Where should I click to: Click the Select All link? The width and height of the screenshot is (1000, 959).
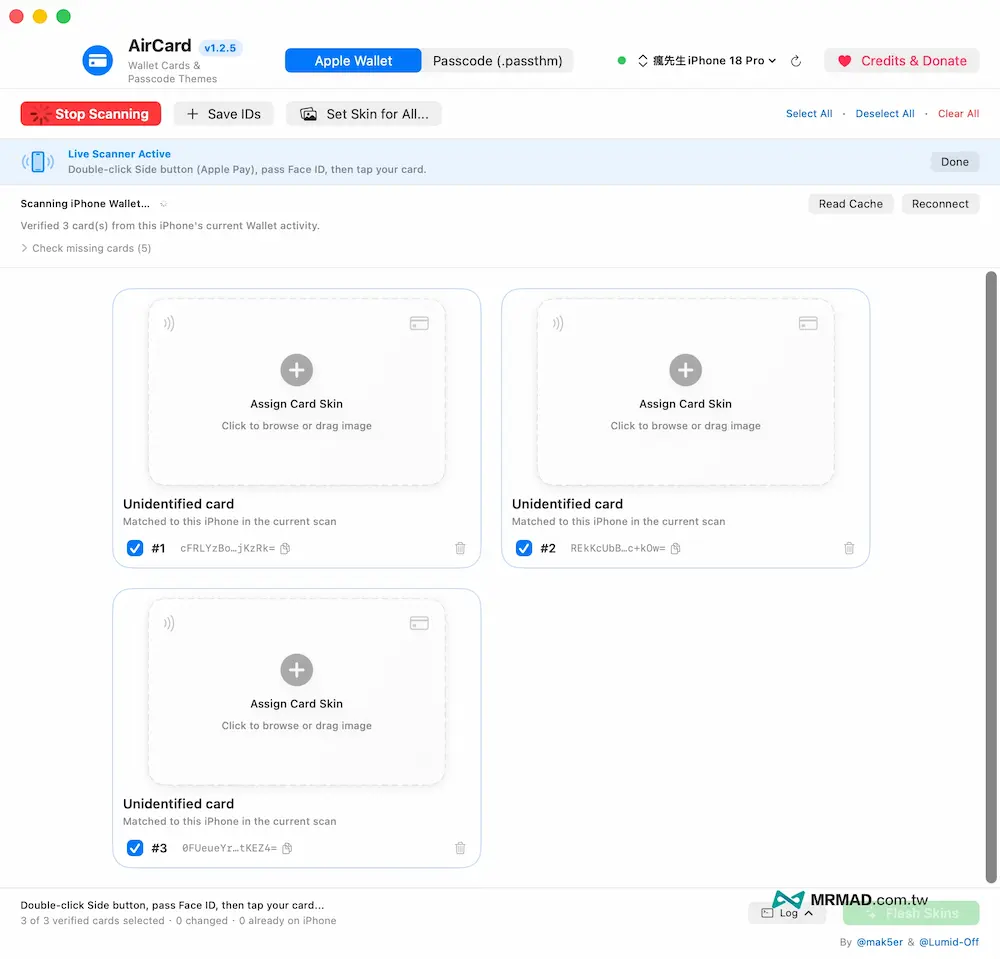click(x=809, y=113)
